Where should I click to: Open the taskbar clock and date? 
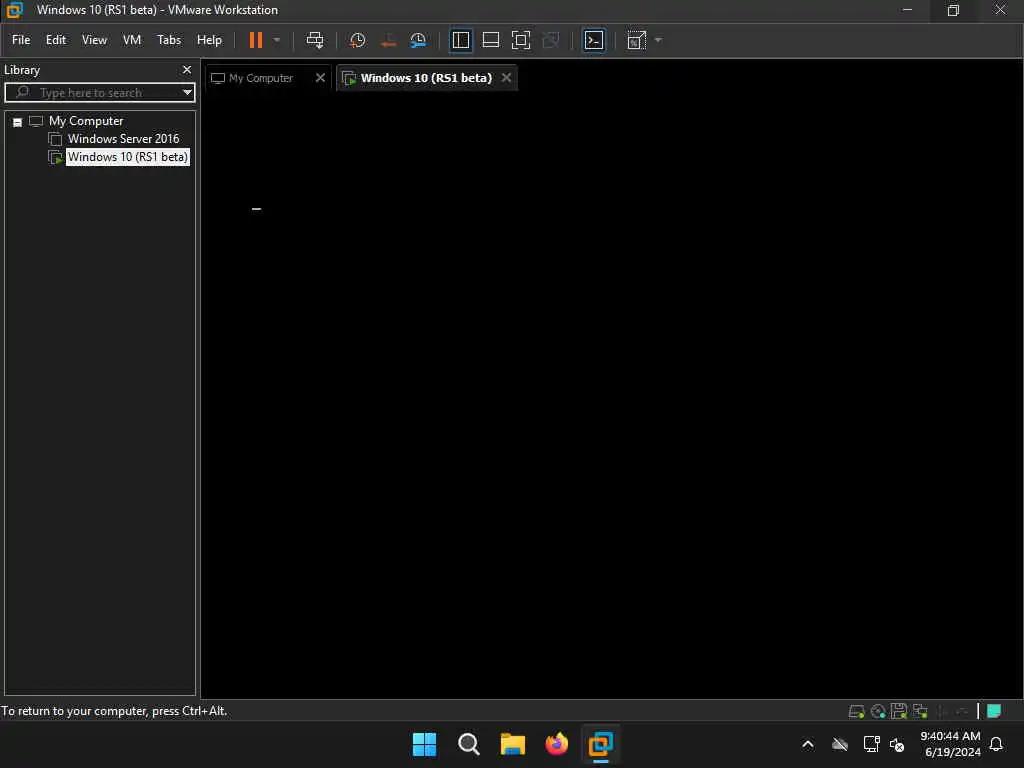(x=950, y=744)
